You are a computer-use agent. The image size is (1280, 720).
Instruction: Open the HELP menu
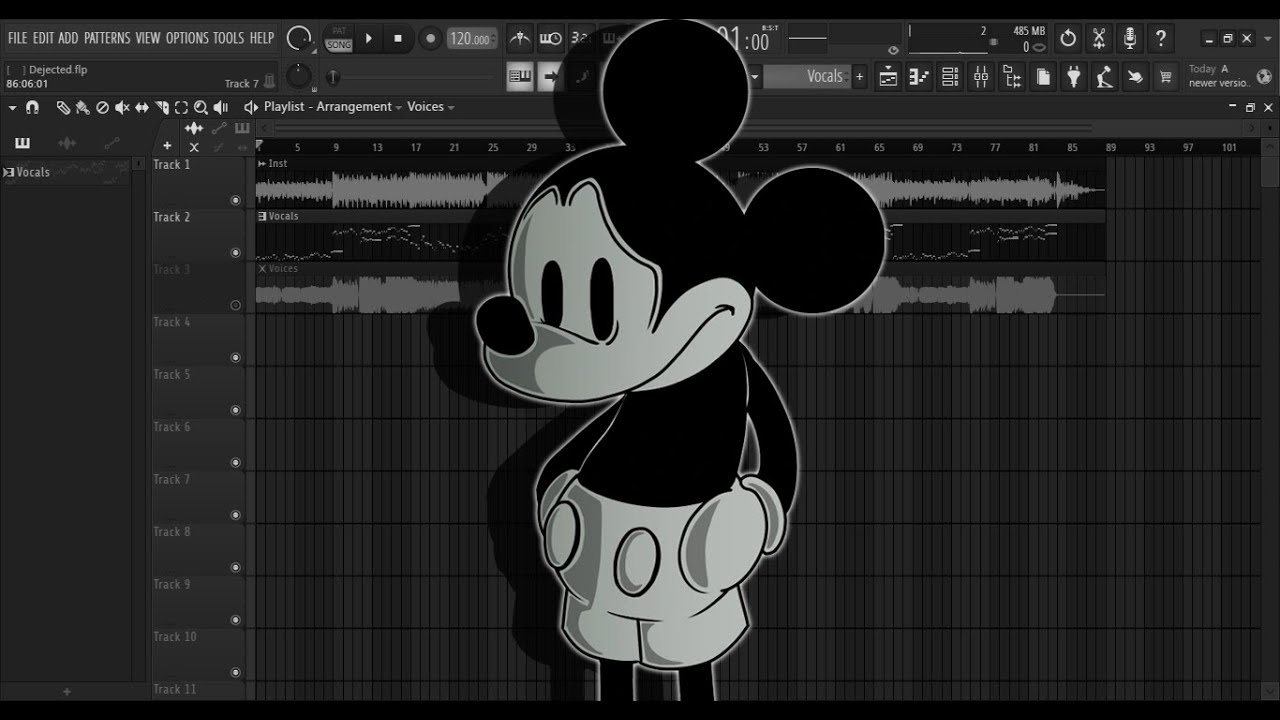point(261,38)
